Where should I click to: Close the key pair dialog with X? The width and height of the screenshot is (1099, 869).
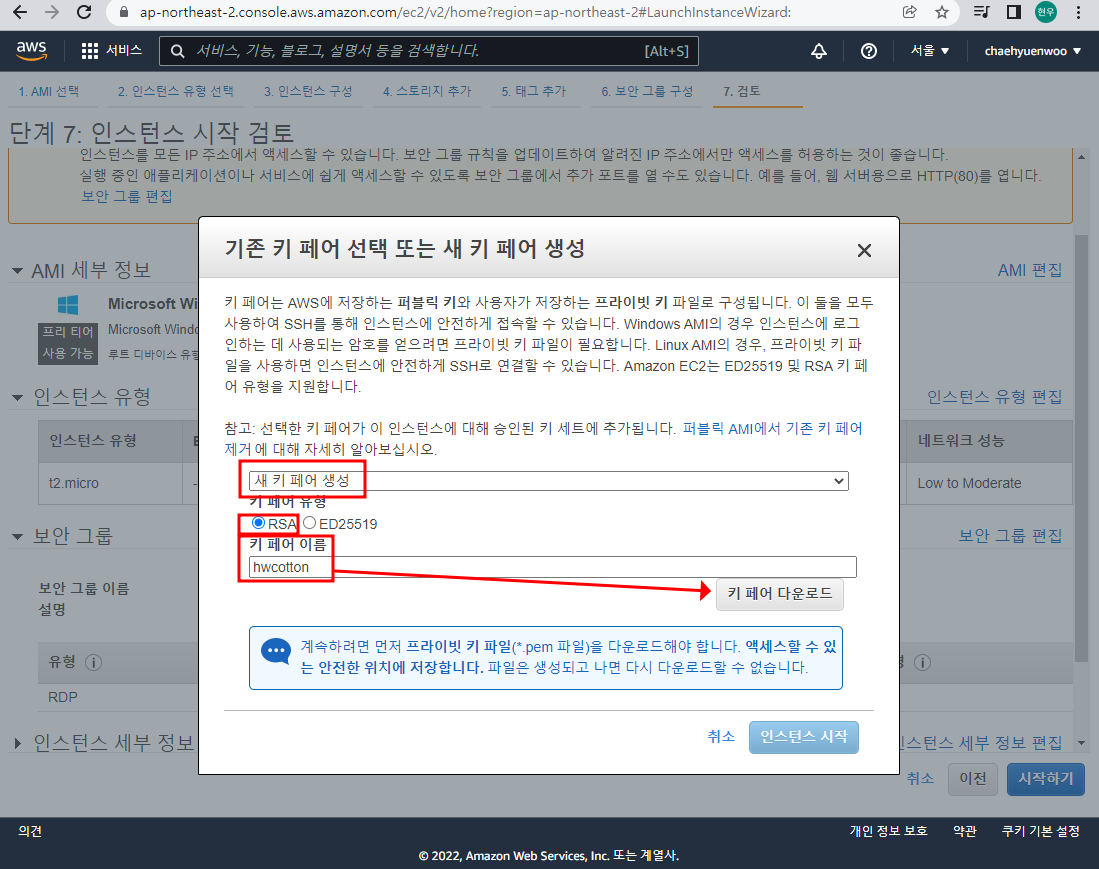(x=864, y=250)
